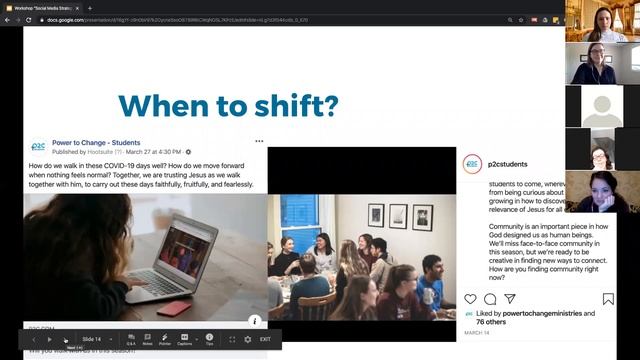Viewport: 640px width, 360px height.
Task: Click the laptop photo in Facebook post
Action: [x=145, y=257]
